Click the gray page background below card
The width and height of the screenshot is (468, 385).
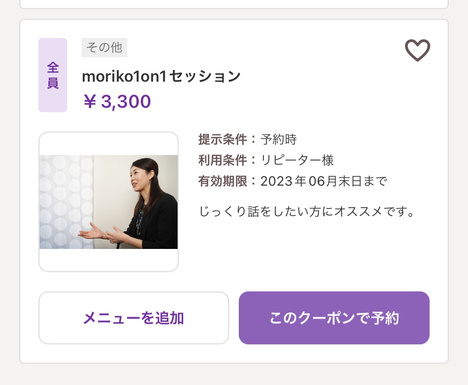(234, 375)
